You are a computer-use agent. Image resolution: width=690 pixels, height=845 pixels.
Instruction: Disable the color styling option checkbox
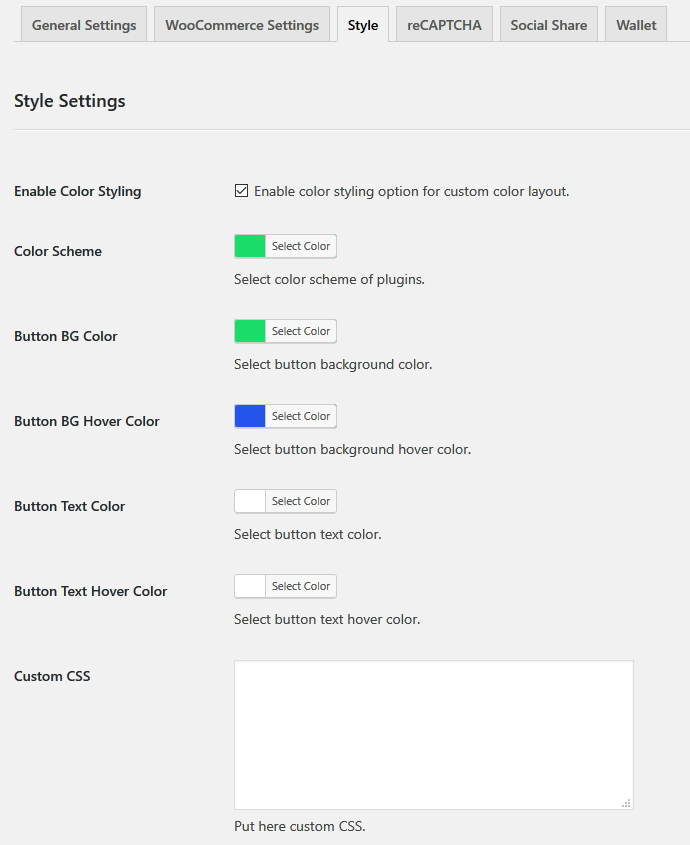click(241, 189)
